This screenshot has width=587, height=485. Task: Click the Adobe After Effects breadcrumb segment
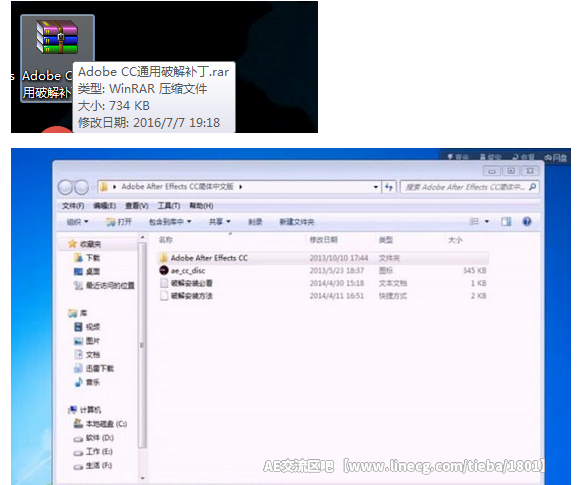[177, 187]
